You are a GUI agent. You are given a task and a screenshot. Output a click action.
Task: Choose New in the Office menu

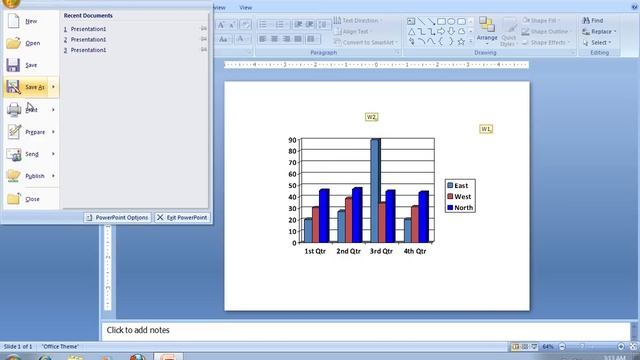(x=31, y=21)
